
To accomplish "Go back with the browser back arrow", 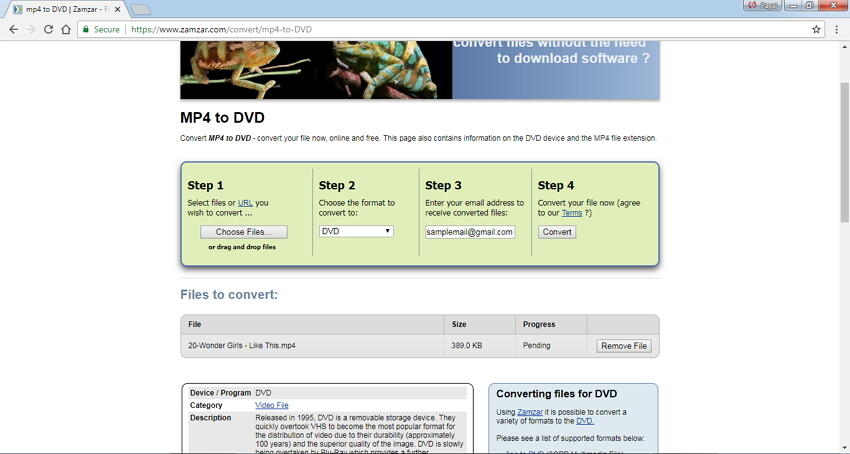I will (x=14, y=29).
